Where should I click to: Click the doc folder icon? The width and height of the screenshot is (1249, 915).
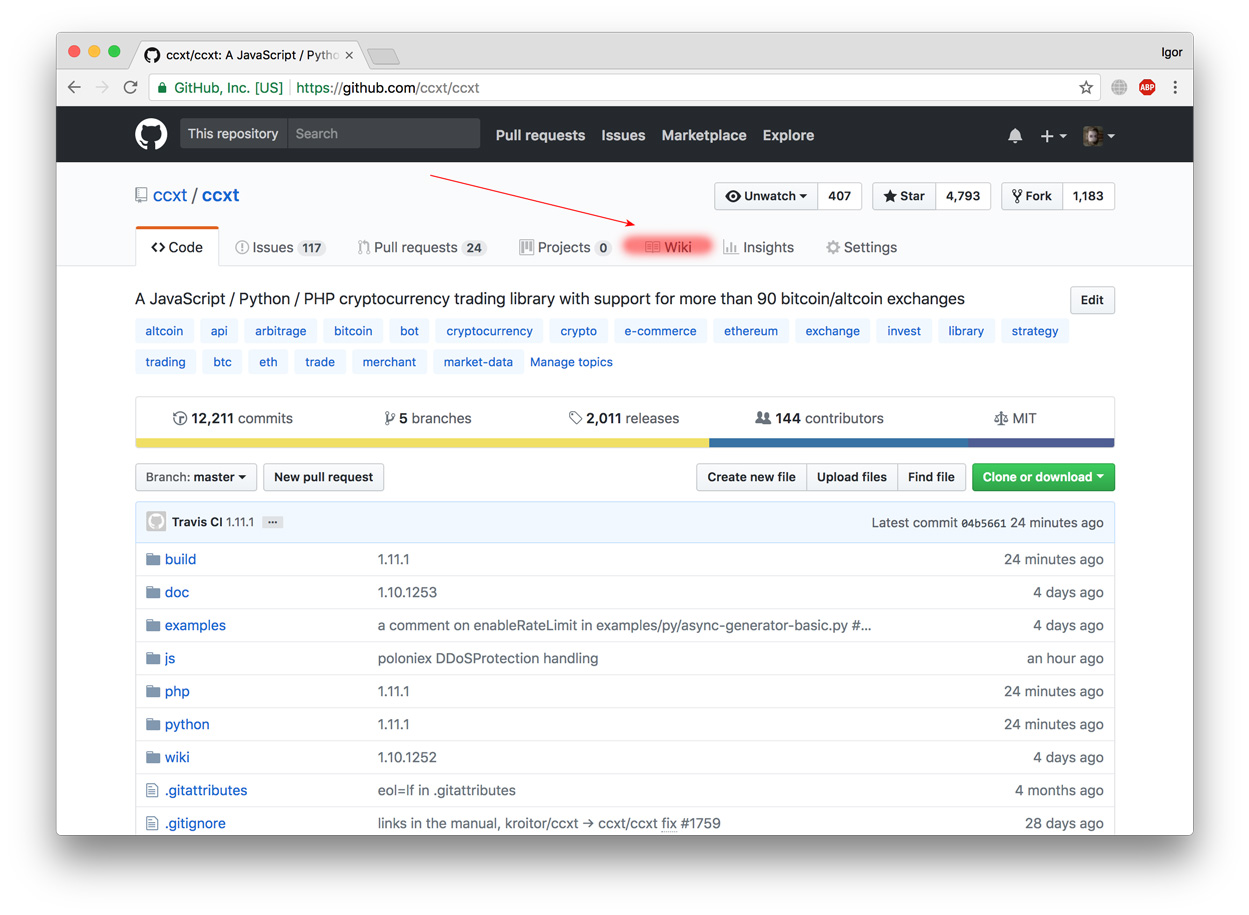pos(153,592)
